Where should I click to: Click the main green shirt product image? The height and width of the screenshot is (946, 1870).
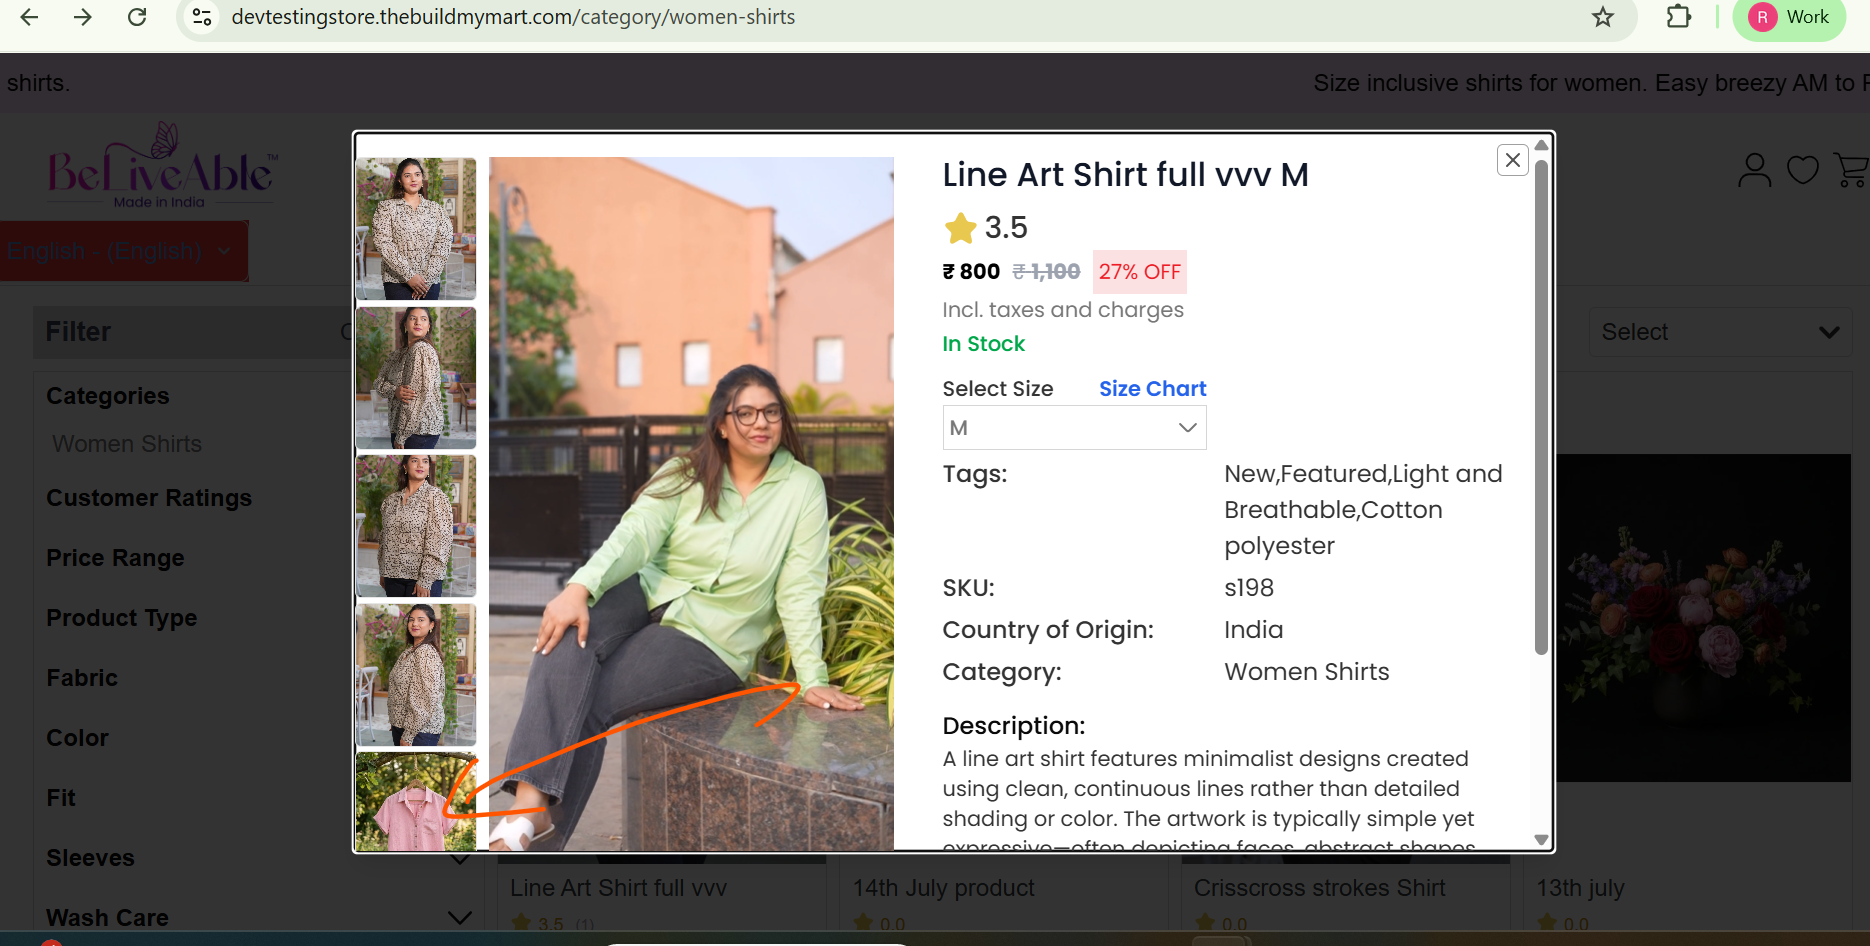click(x=691, y=504)
